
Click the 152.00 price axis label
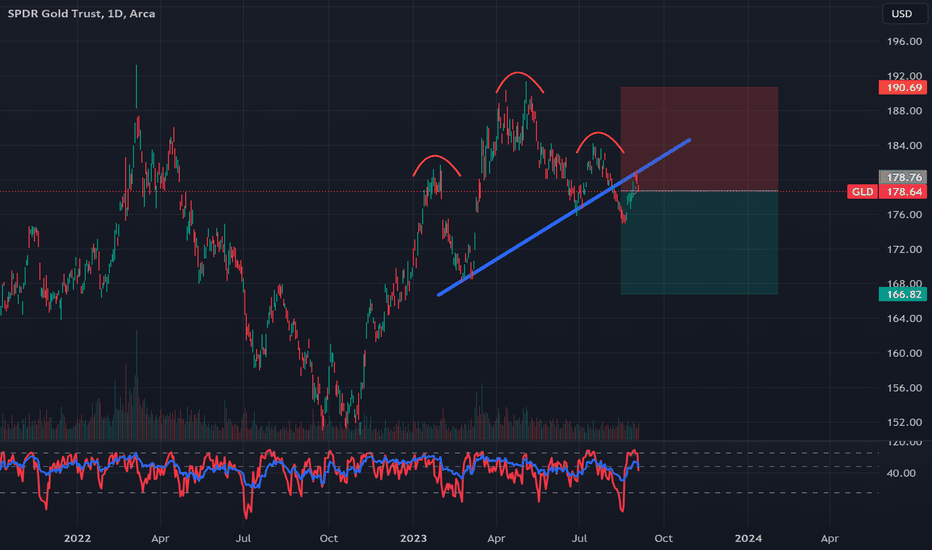pyautogui.click(x=904, y=422)
